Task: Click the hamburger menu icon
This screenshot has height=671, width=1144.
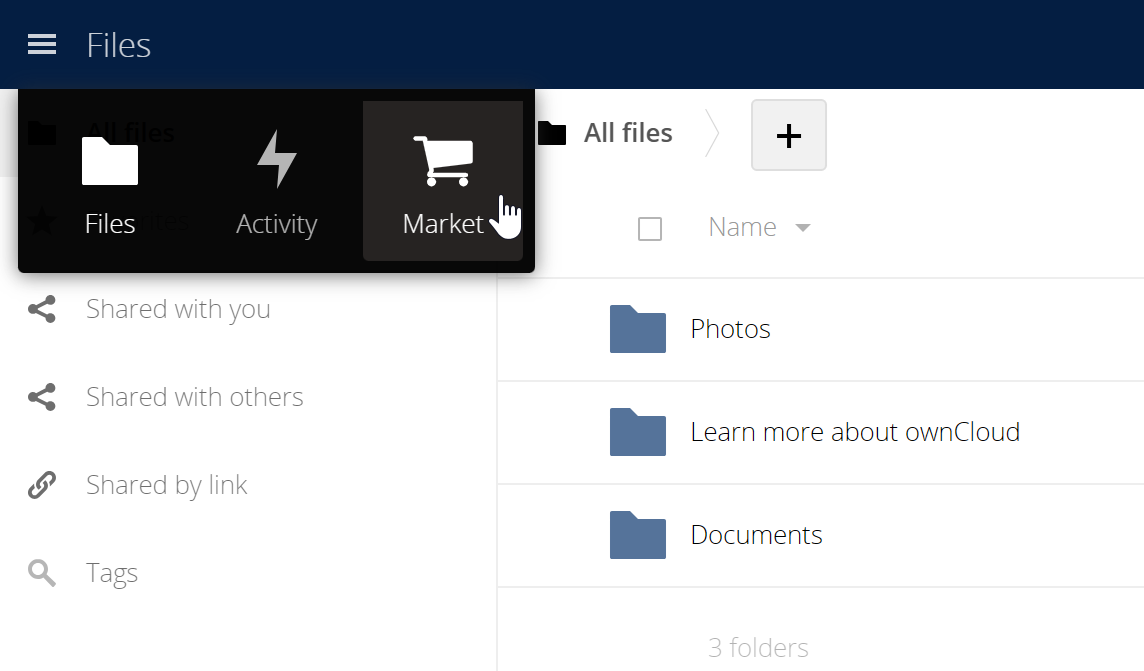Action: (x=42, y=45)
